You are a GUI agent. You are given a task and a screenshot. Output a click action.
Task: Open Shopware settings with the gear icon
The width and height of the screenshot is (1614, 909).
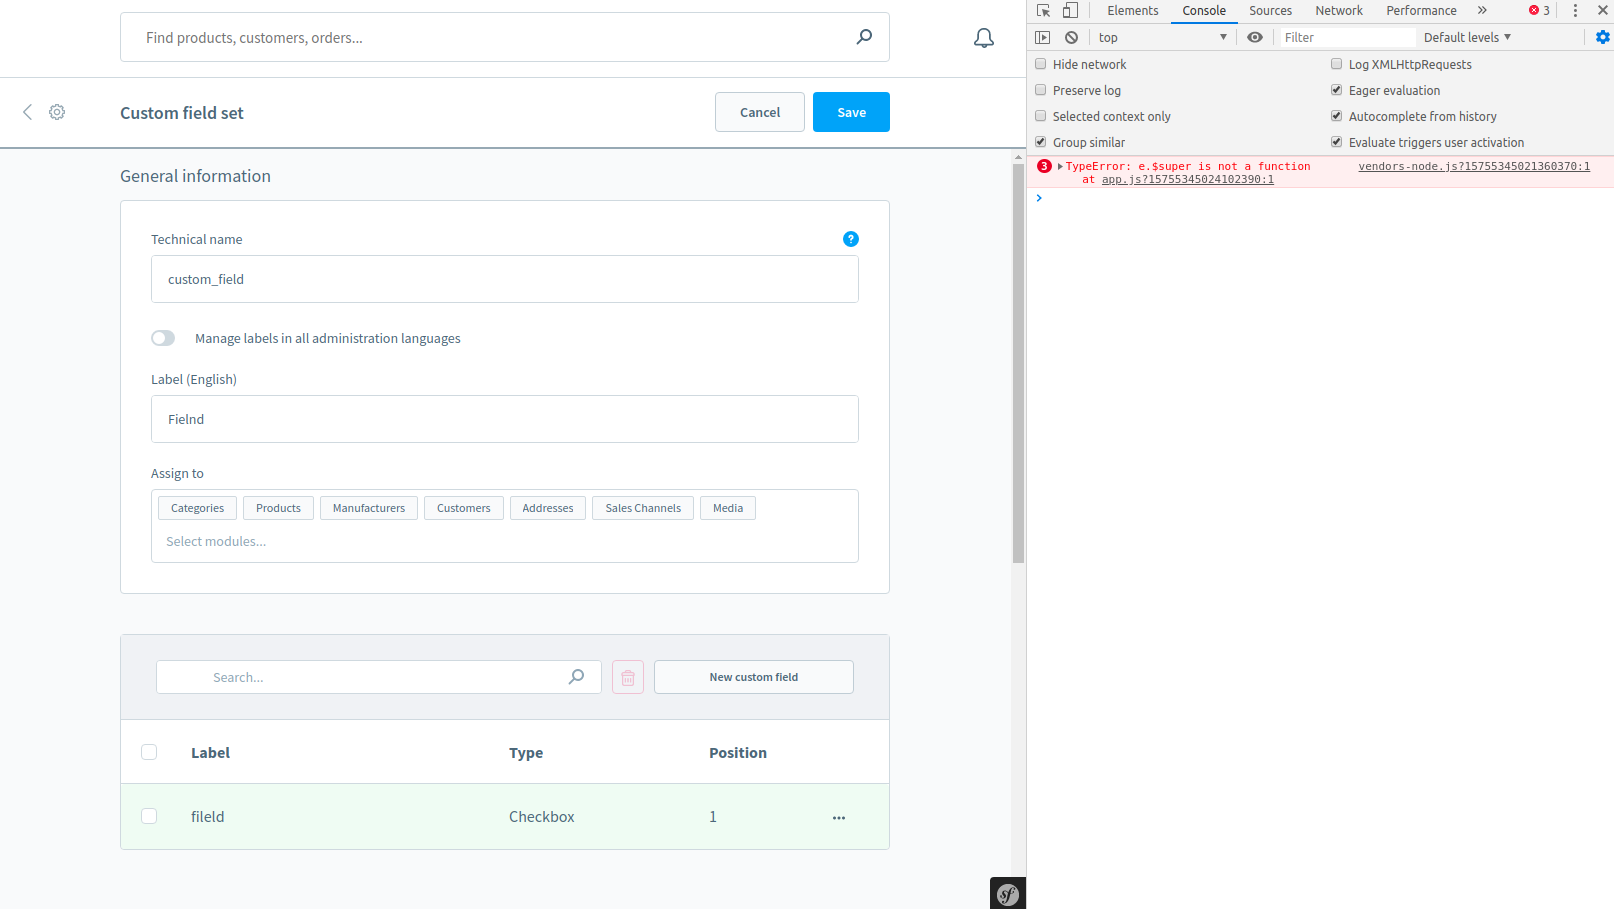(x=57, y=112)
